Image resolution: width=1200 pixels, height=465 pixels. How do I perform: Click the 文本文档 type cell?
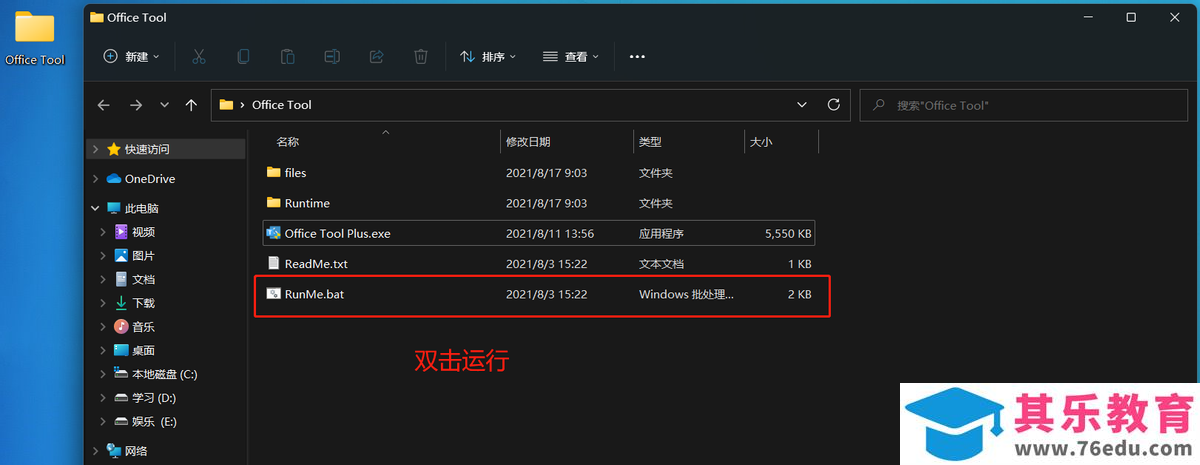[661, 264]
